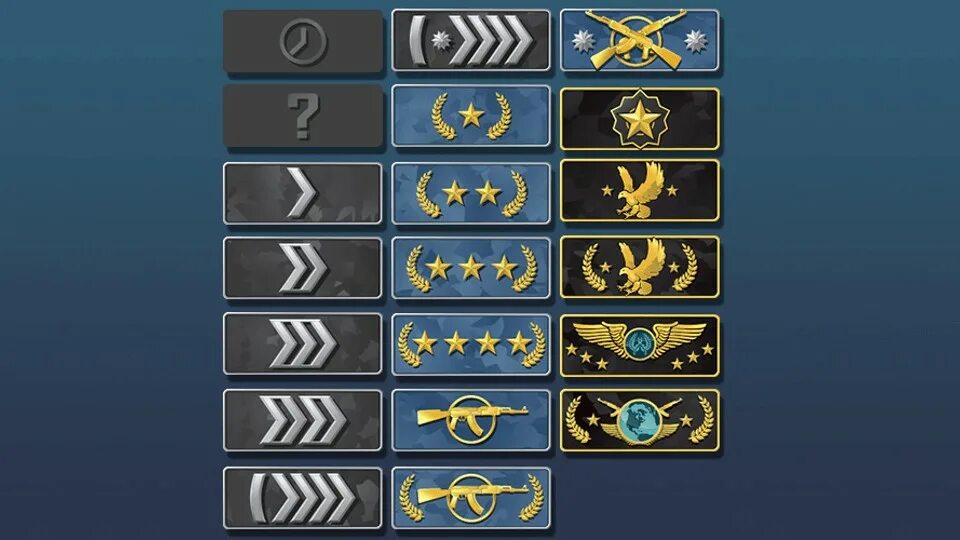Click Silver Elite Master badge with star
The height and width of the screenshot is (540, 960).
click(x=471, y=40)
